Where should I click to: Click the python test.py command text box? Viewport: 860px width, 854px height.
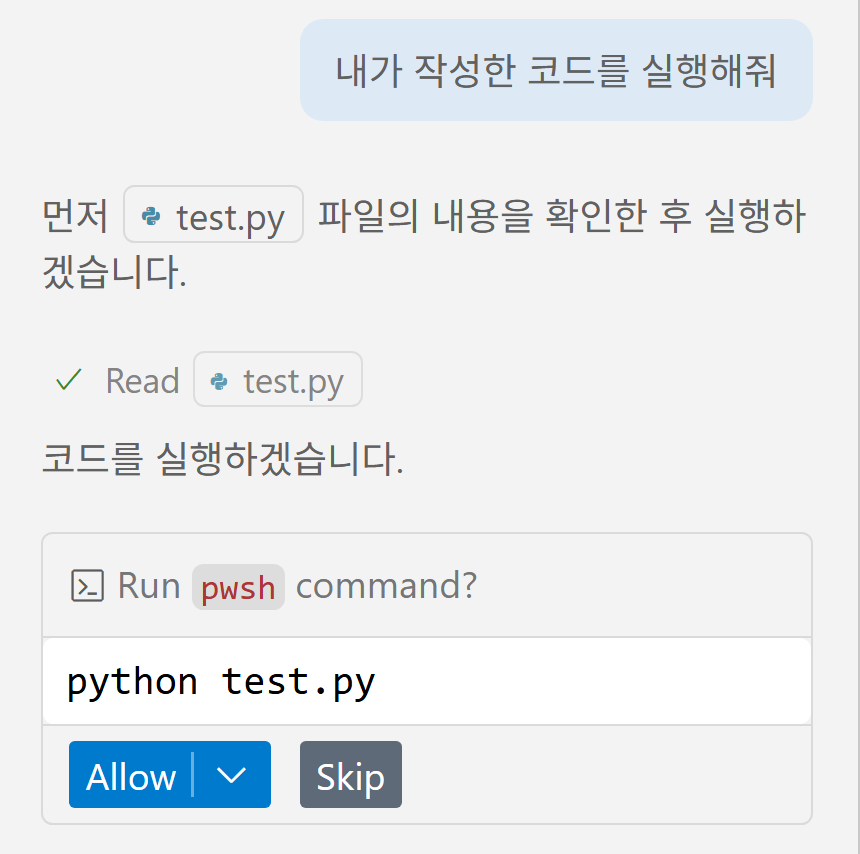coord(427,681)
